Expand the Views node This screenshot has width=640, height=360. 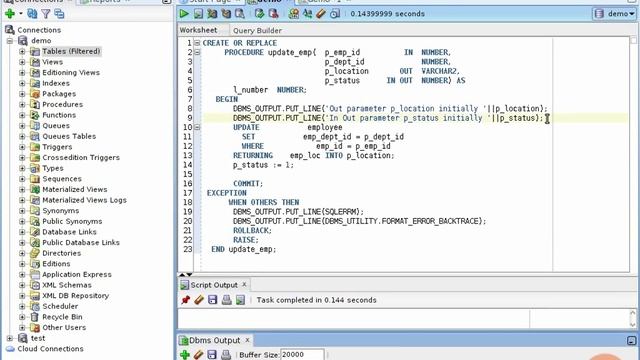(22, 62)
